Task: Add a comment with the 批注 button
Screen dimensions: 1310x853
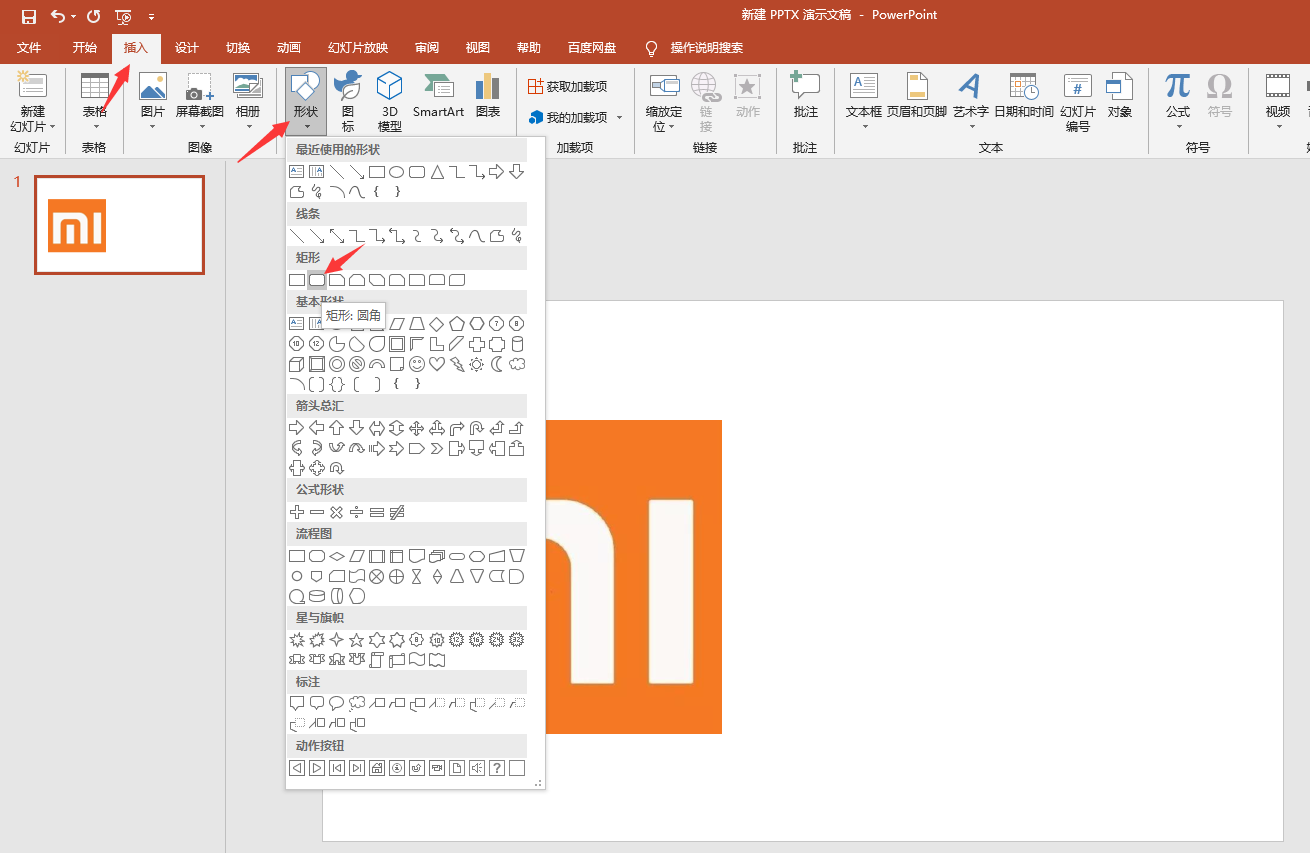Action: 805,96
